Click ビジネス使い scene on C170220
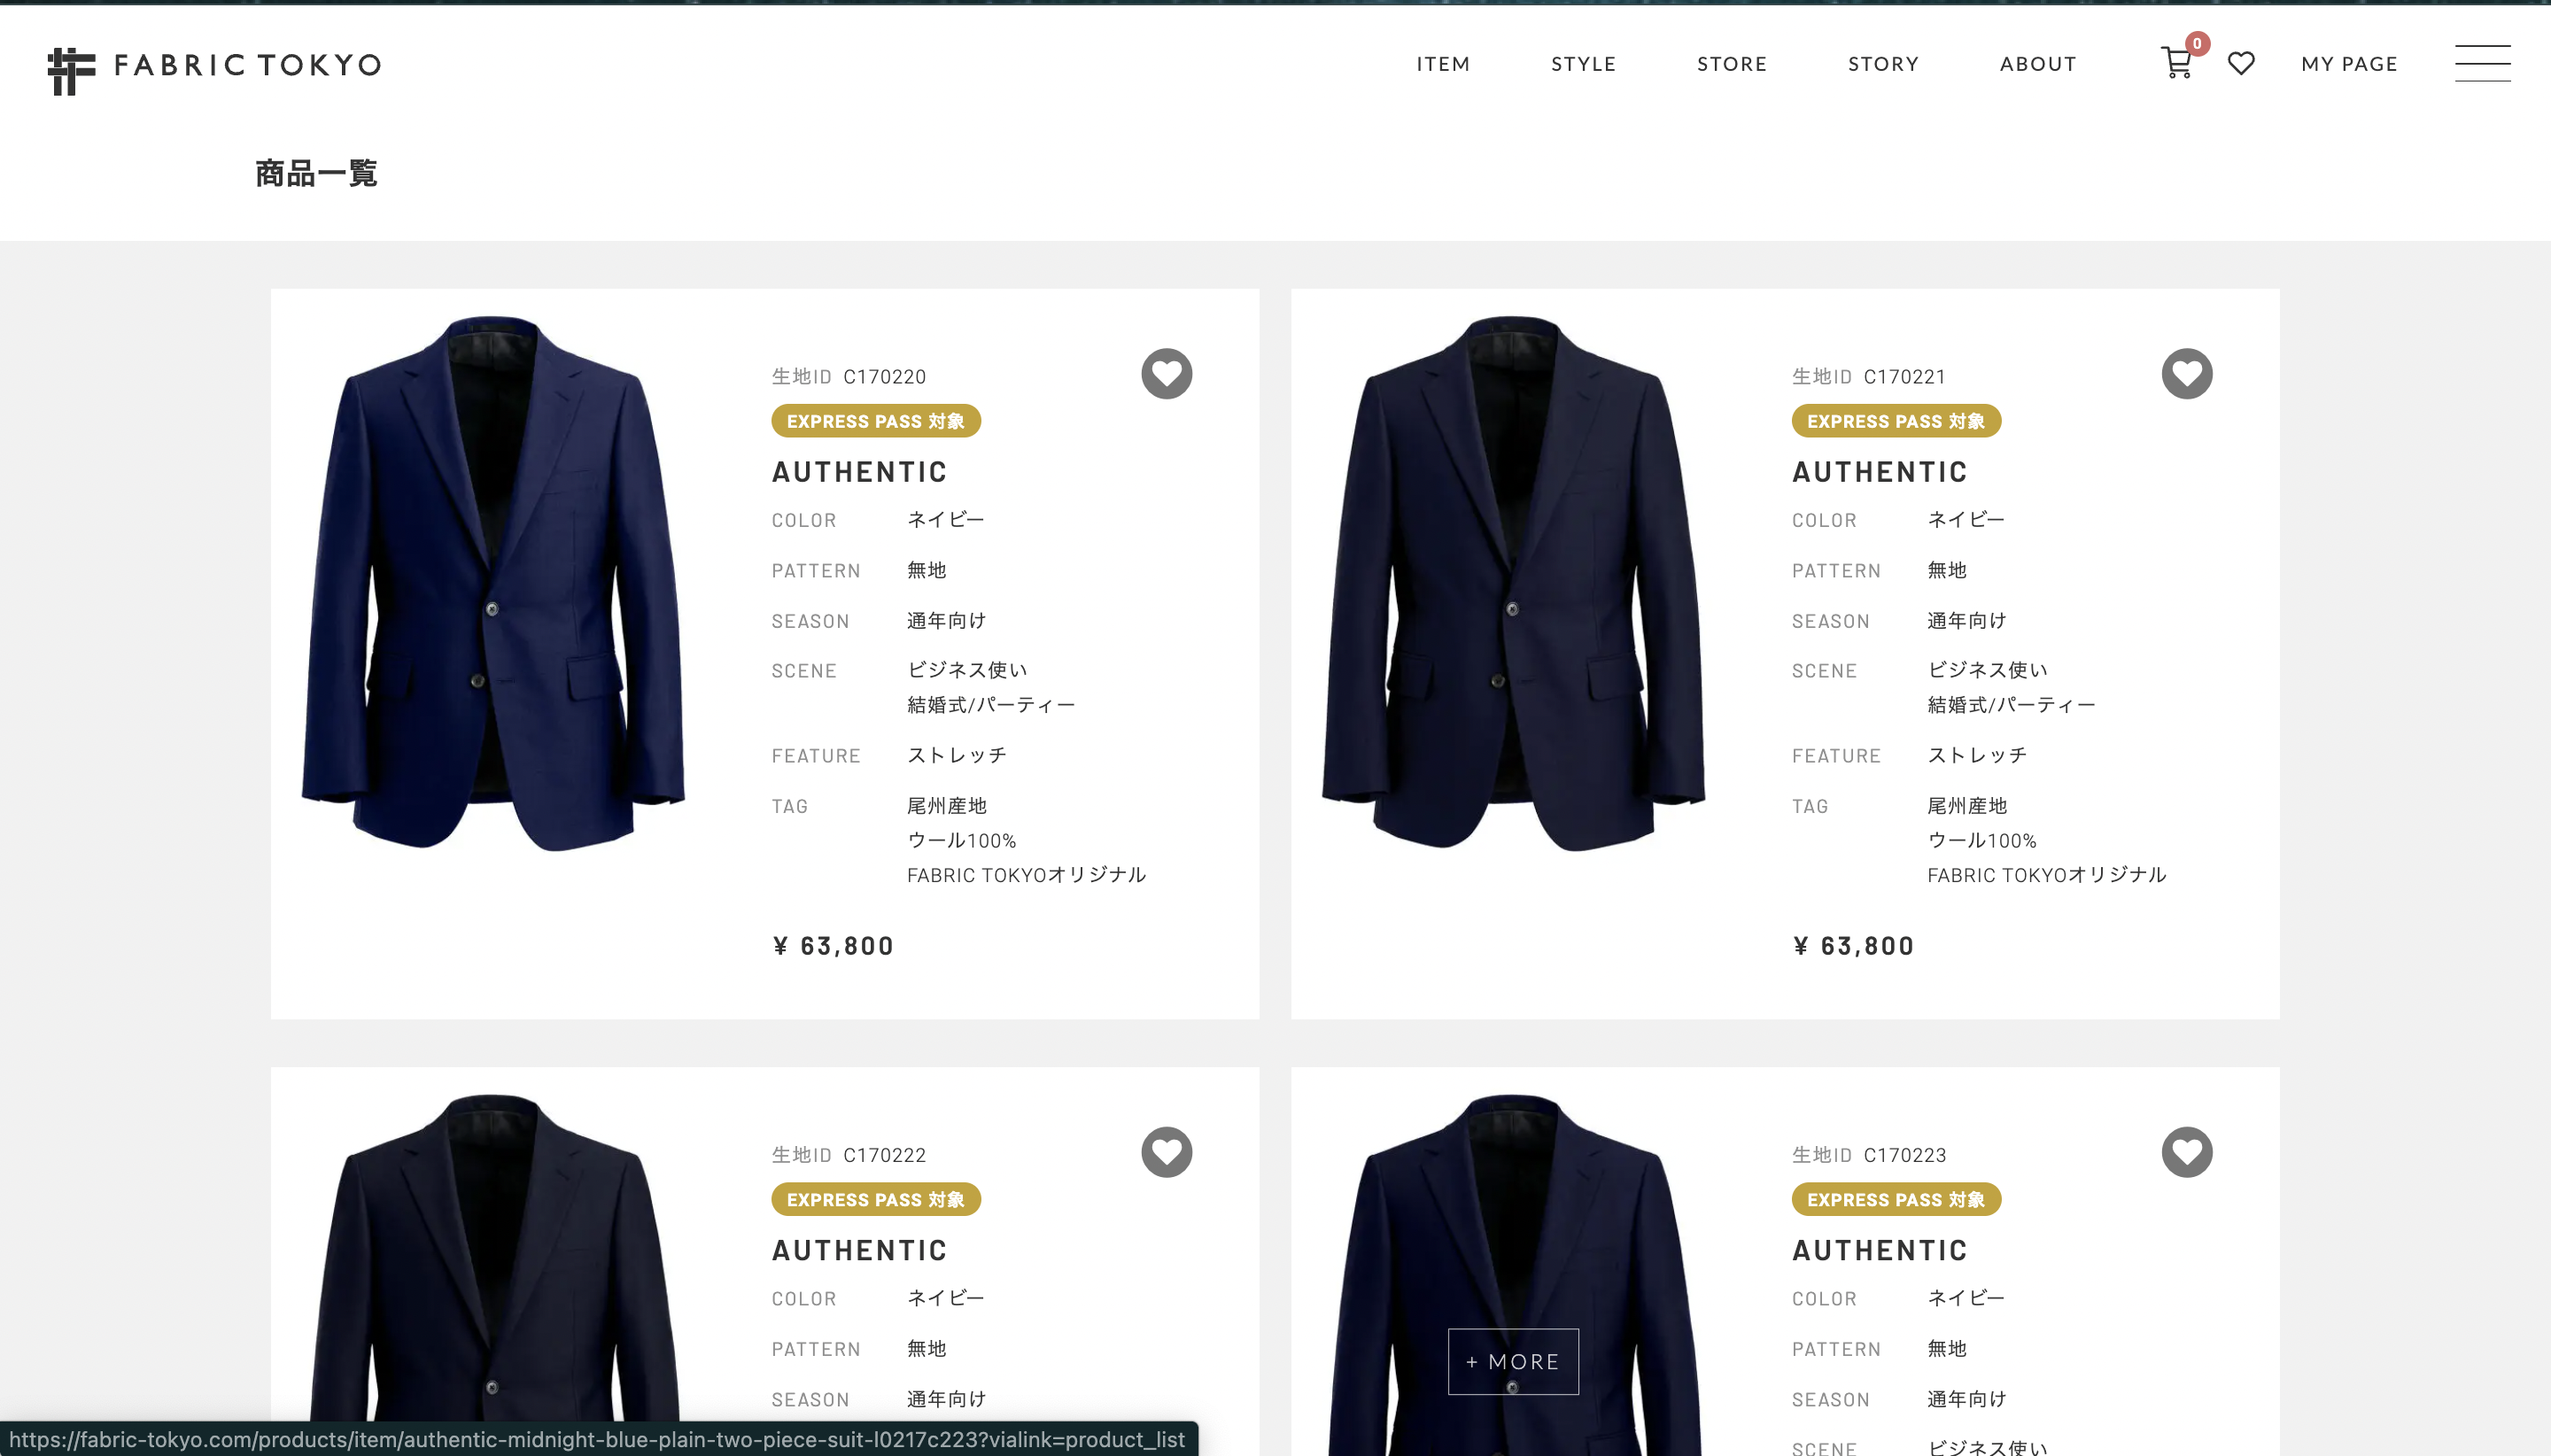The width and height of the screenshot is (2551, 1456). [966, 670]
